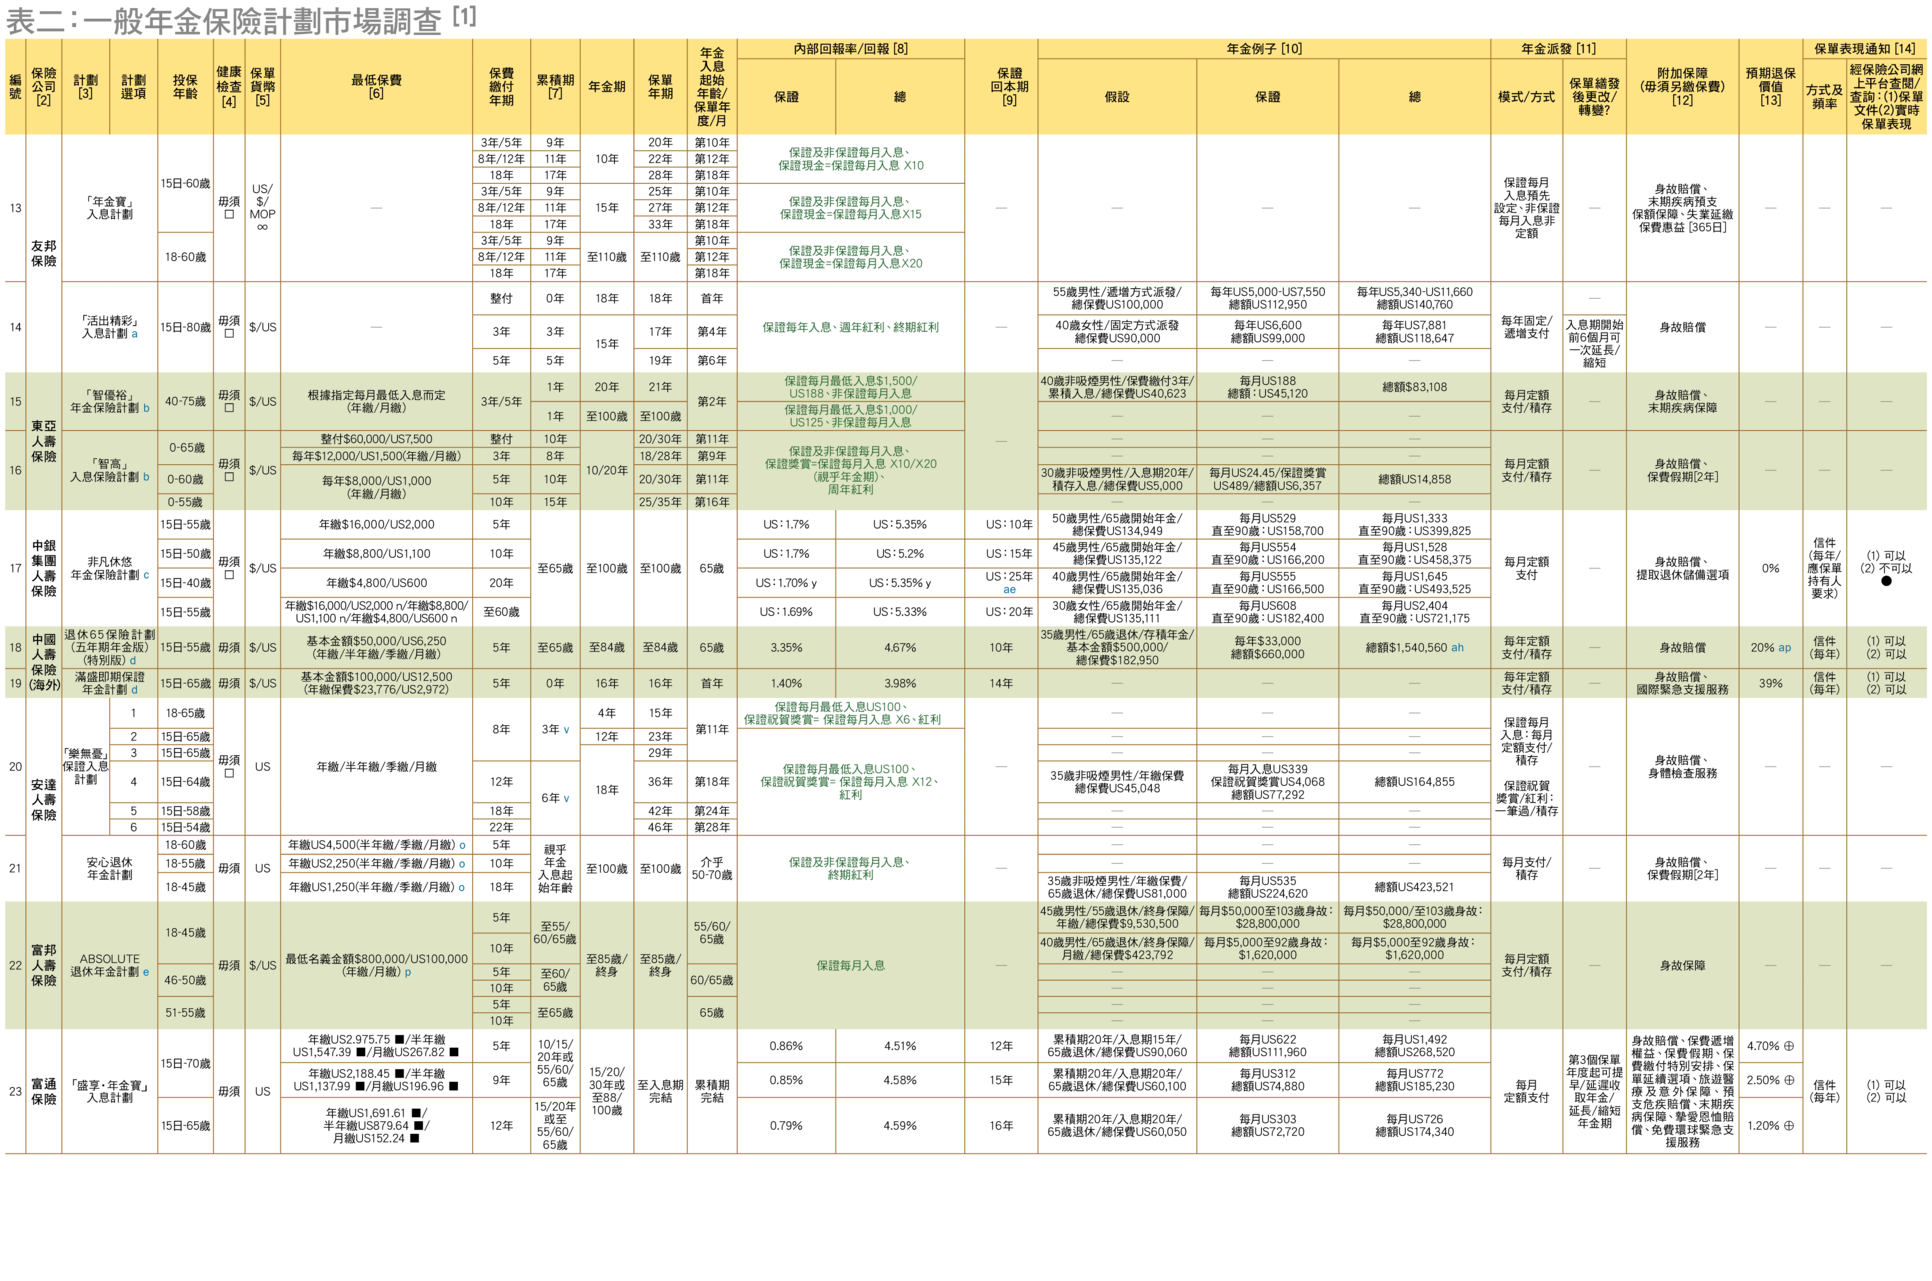Open footnote [11] in 年金派發 header

point(1585,48)
